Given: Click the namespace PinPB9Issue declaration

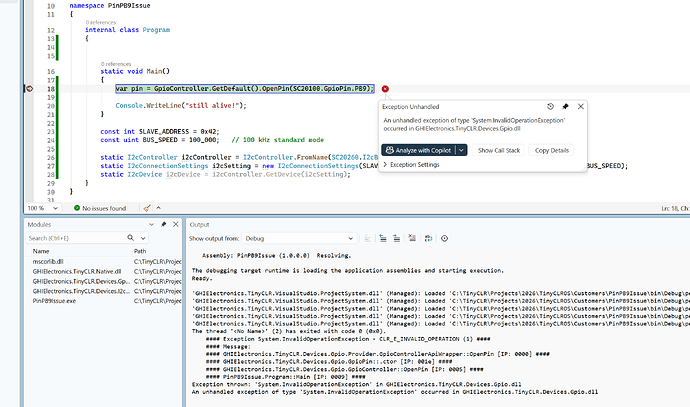Looking at the screenshot, I should (110, 6).
